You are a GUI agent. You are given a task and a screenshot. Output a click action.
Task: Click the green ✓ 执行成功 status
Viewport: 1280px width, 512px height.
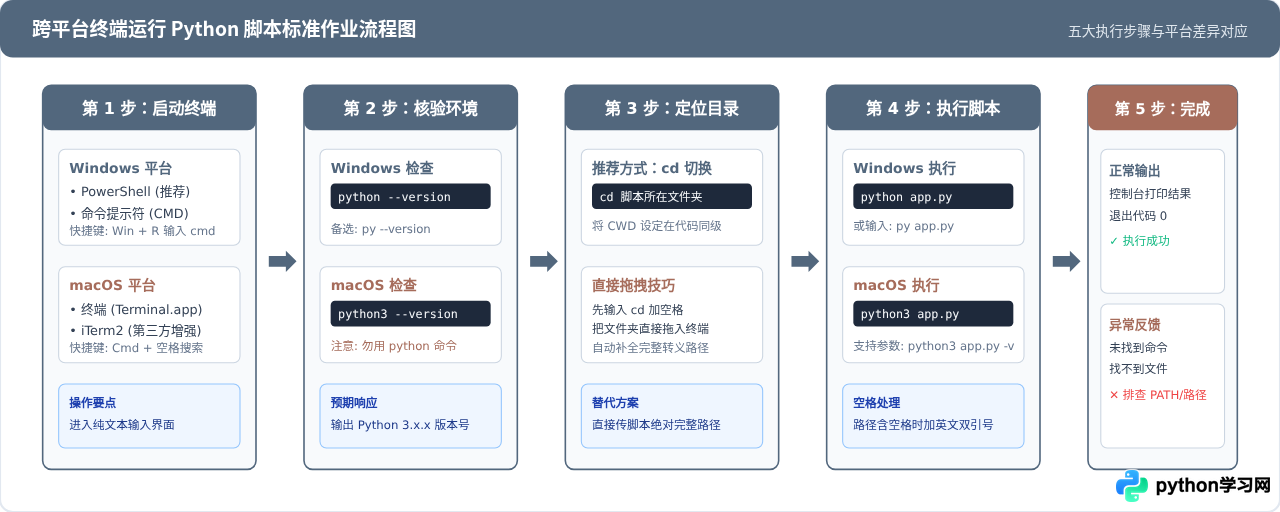1139,241
